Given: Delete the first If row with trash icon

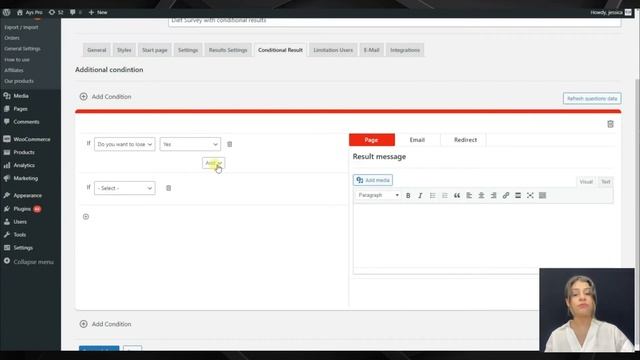Looking at the screenshot, I should (229, 144).
